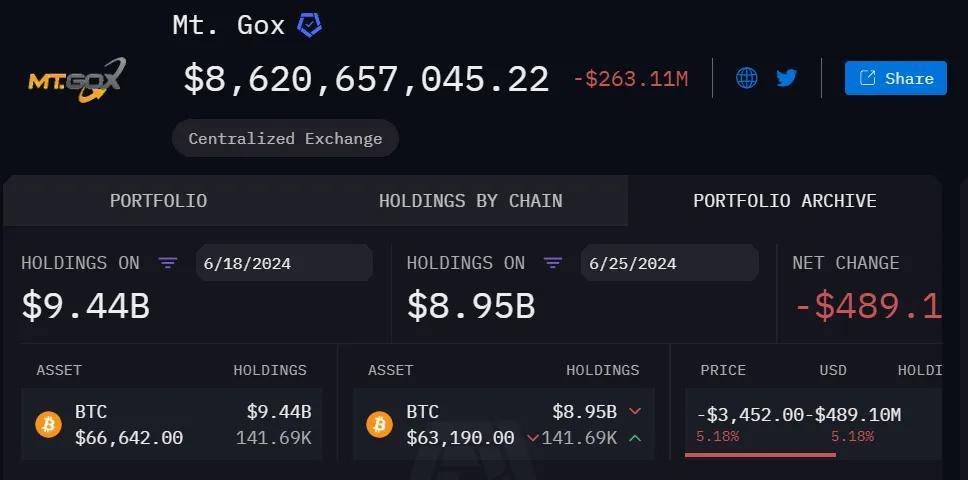
Task: Click the green up arrow next to 141.69K
Action: coord(635,438)
